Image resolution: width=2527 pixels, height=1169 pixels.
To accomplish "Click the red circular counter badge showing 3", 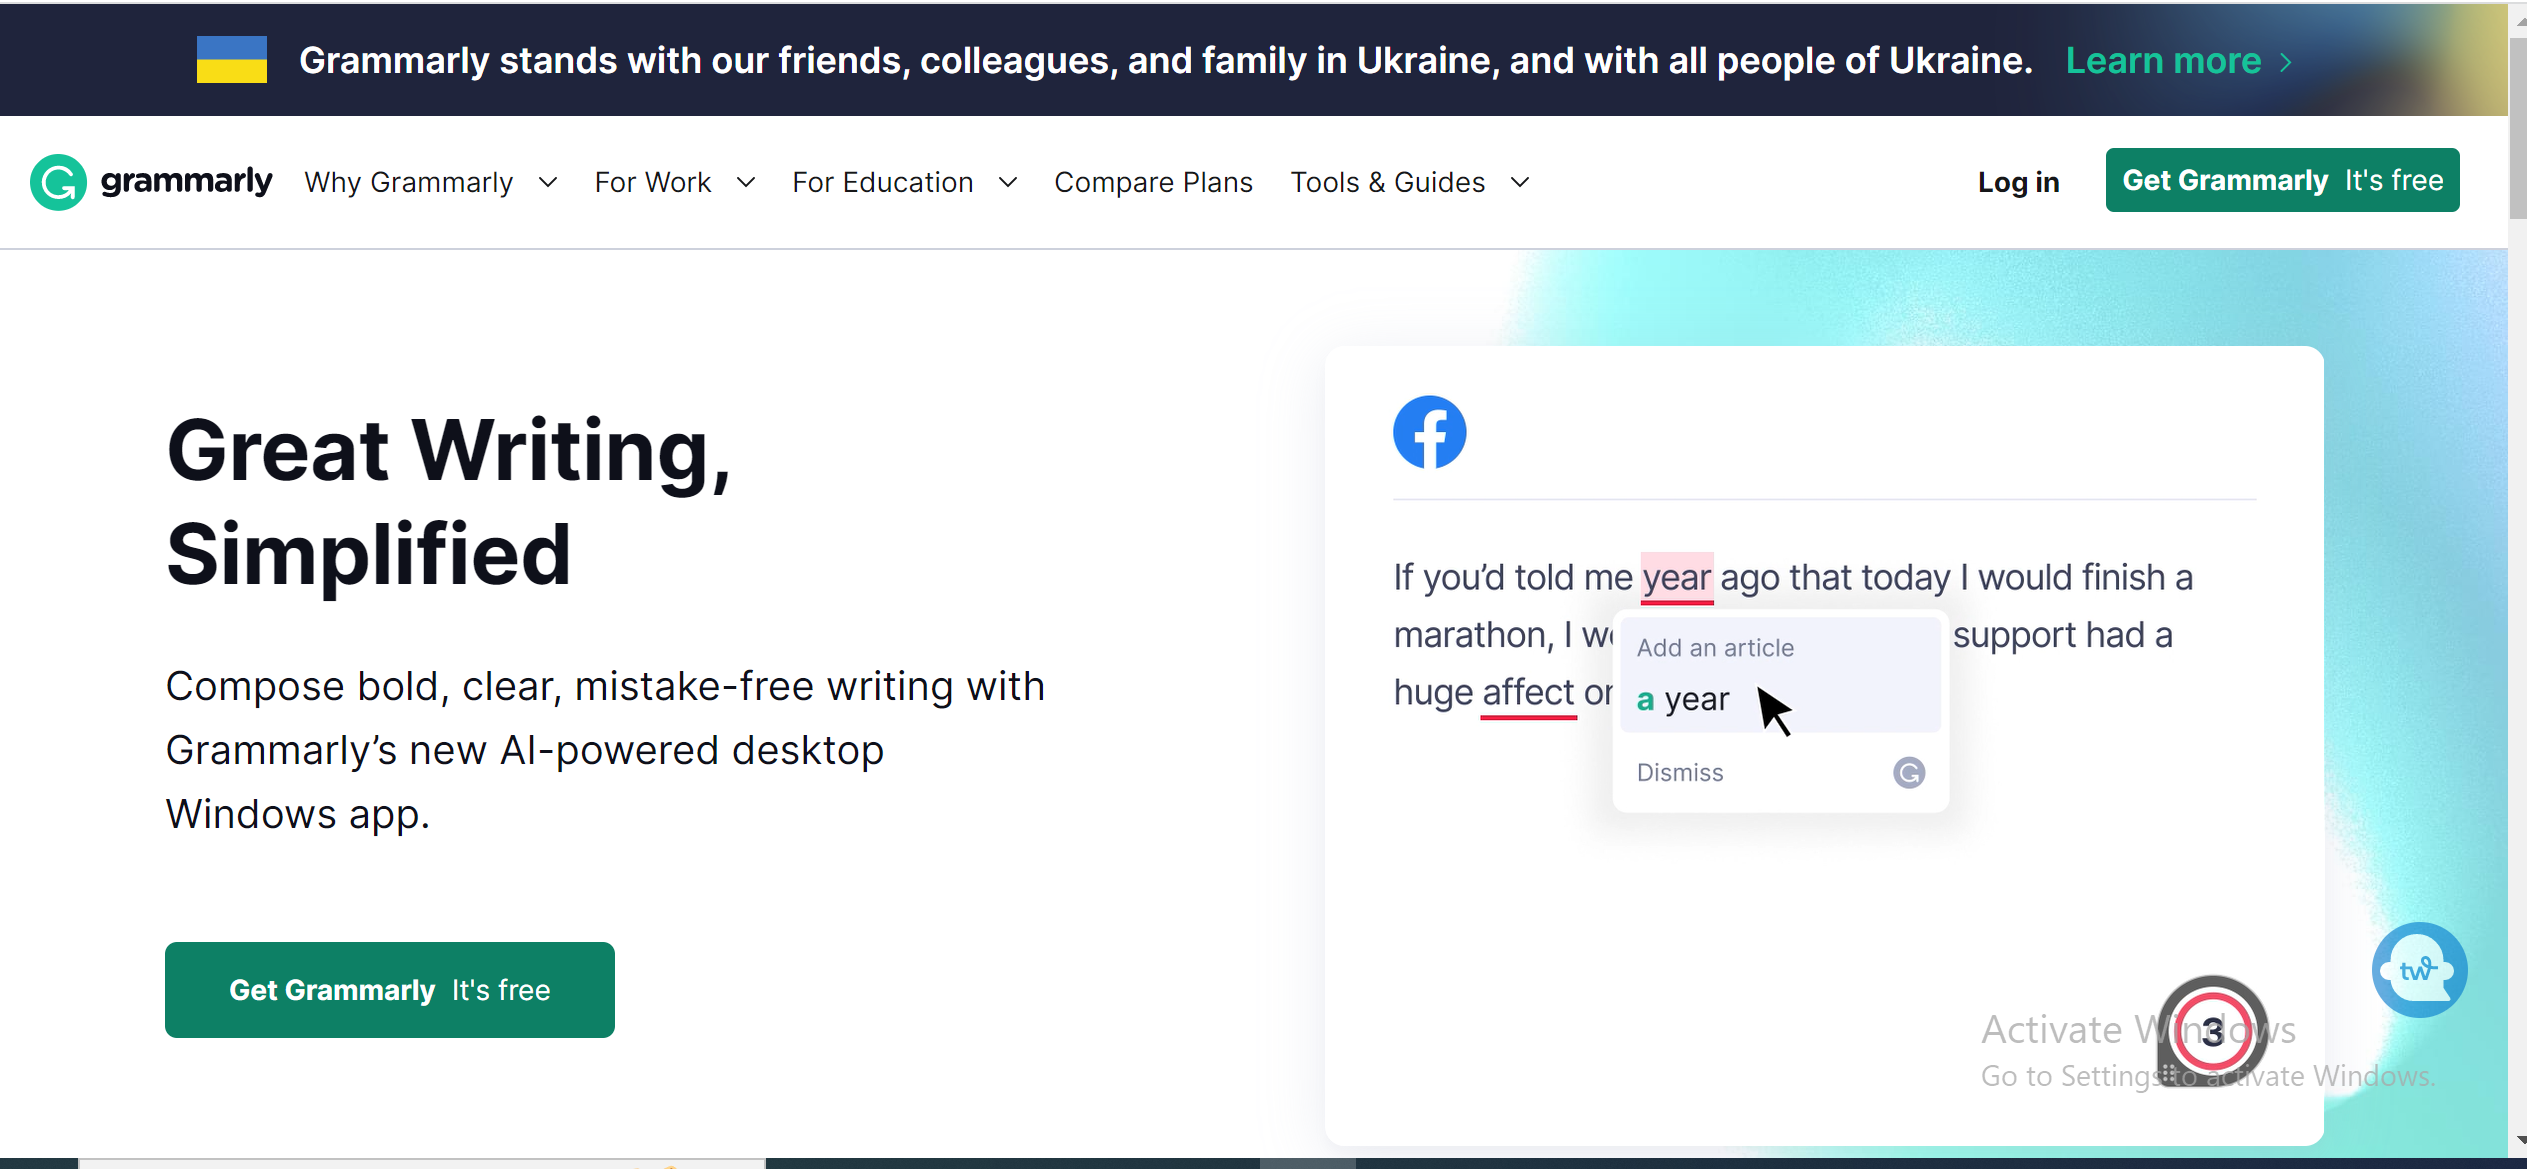I will [2212, 1032].
